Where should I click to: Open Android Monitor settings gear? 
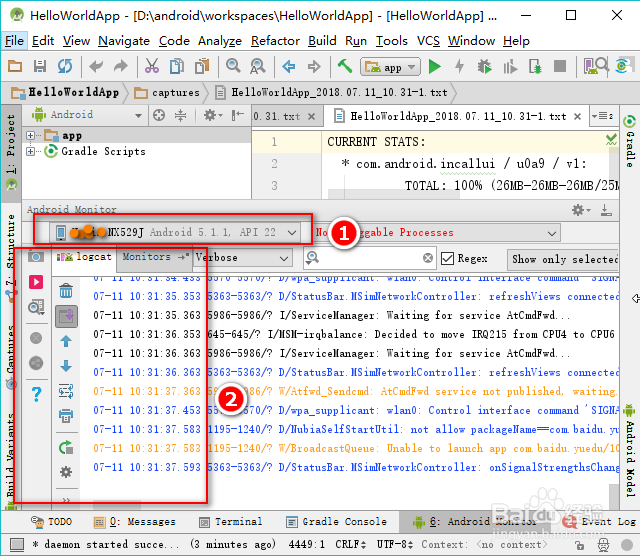[581, 210]
